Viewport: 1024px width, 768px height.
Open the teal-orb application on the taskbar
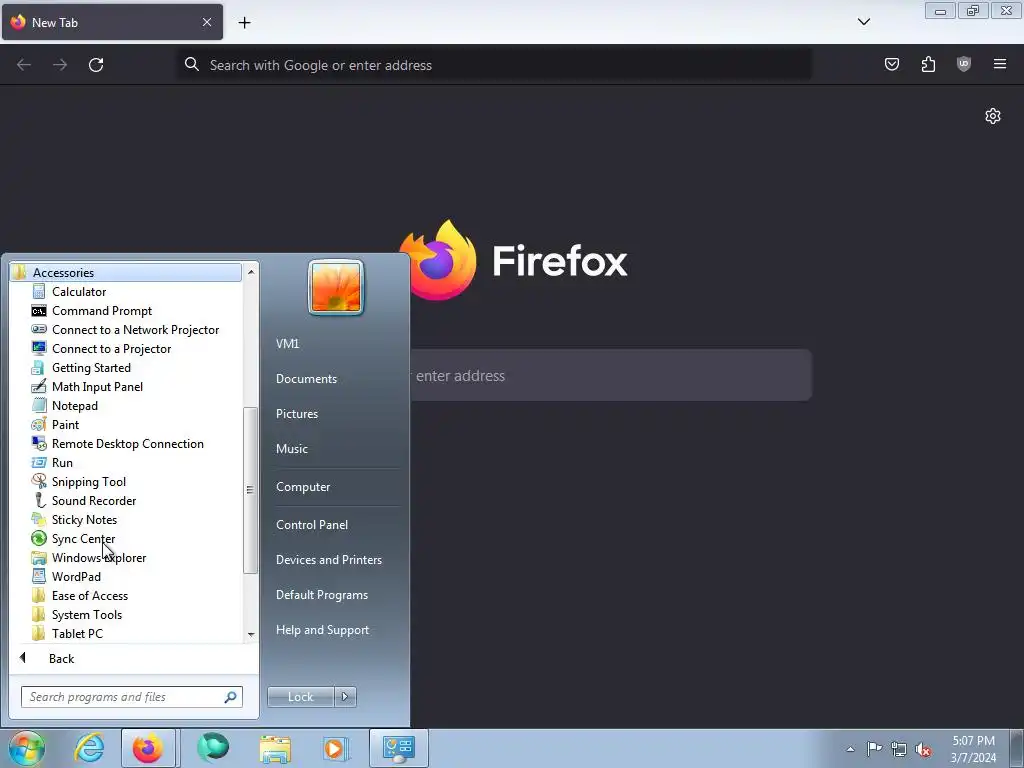[x=213, y=748]
